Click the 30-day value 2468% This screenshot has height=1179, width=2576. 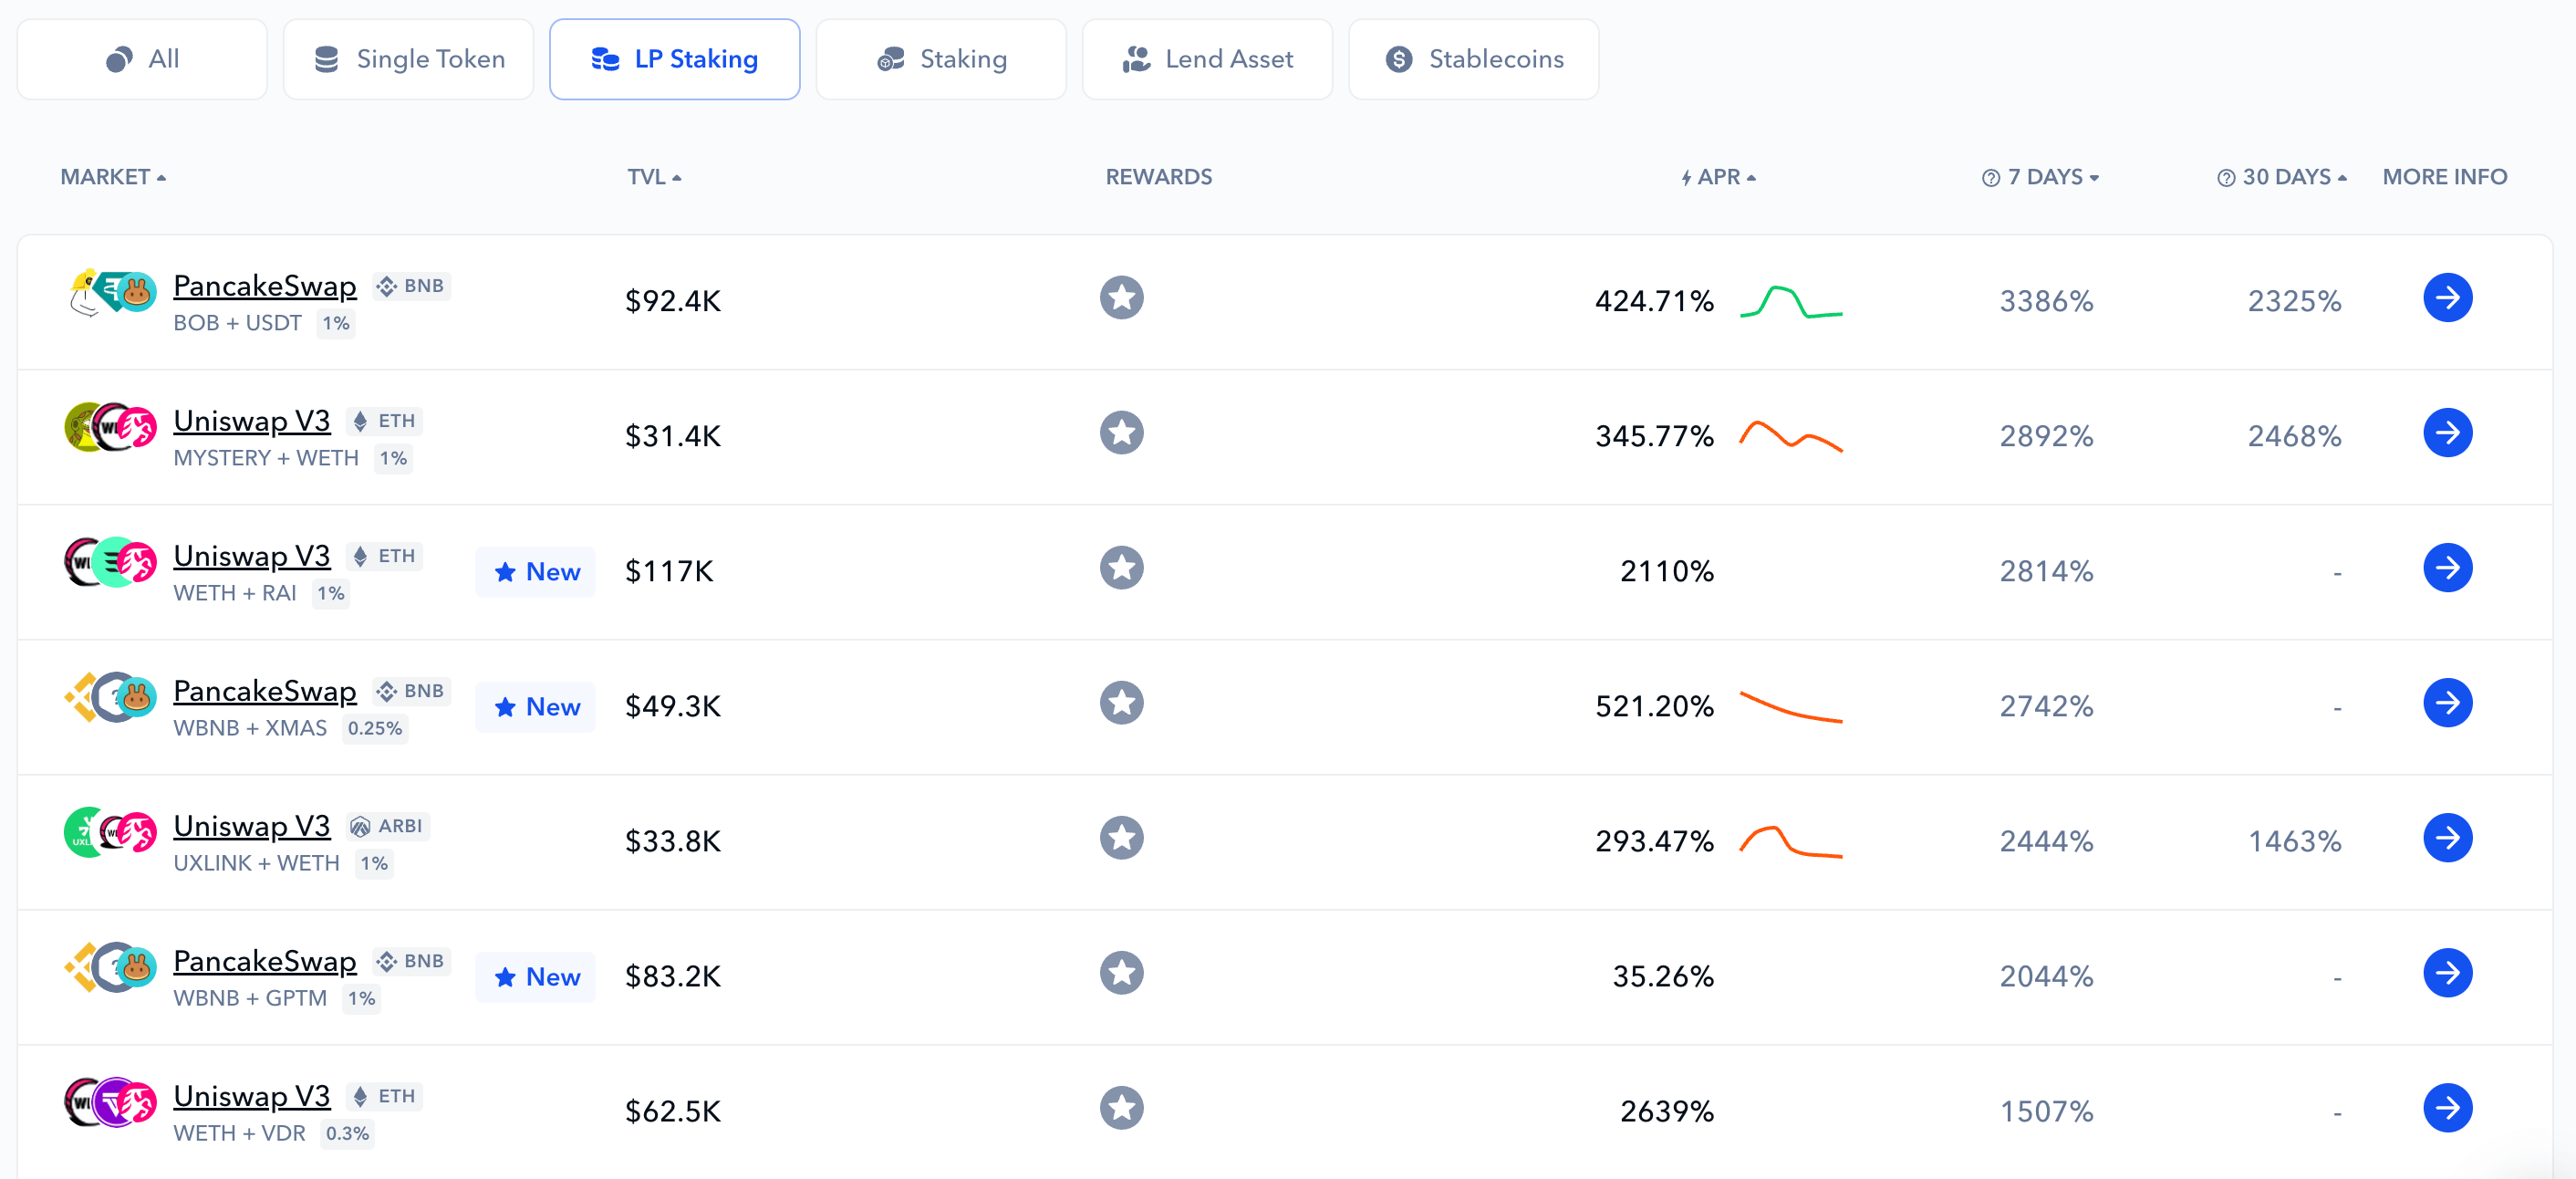click(2294, 436)
